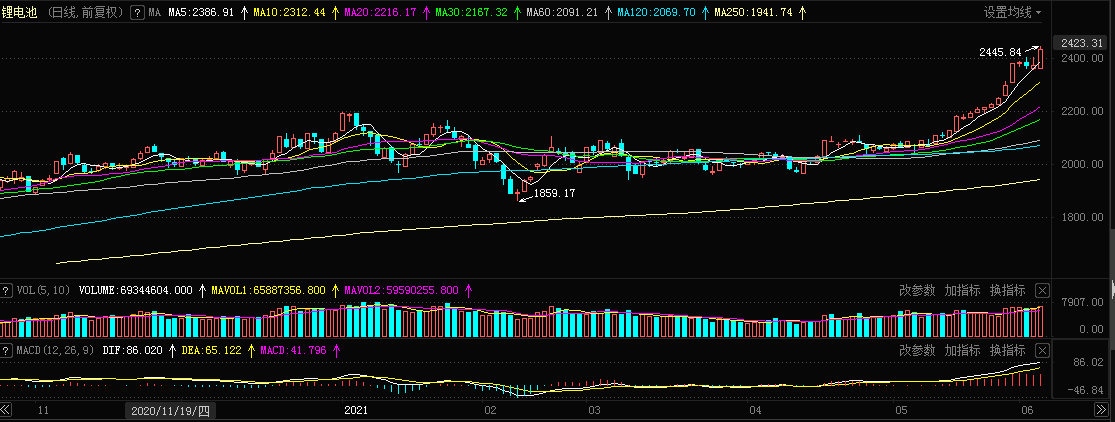Click the 2021 label on timeline
1115x422 pixels.
tap(357, 411)
